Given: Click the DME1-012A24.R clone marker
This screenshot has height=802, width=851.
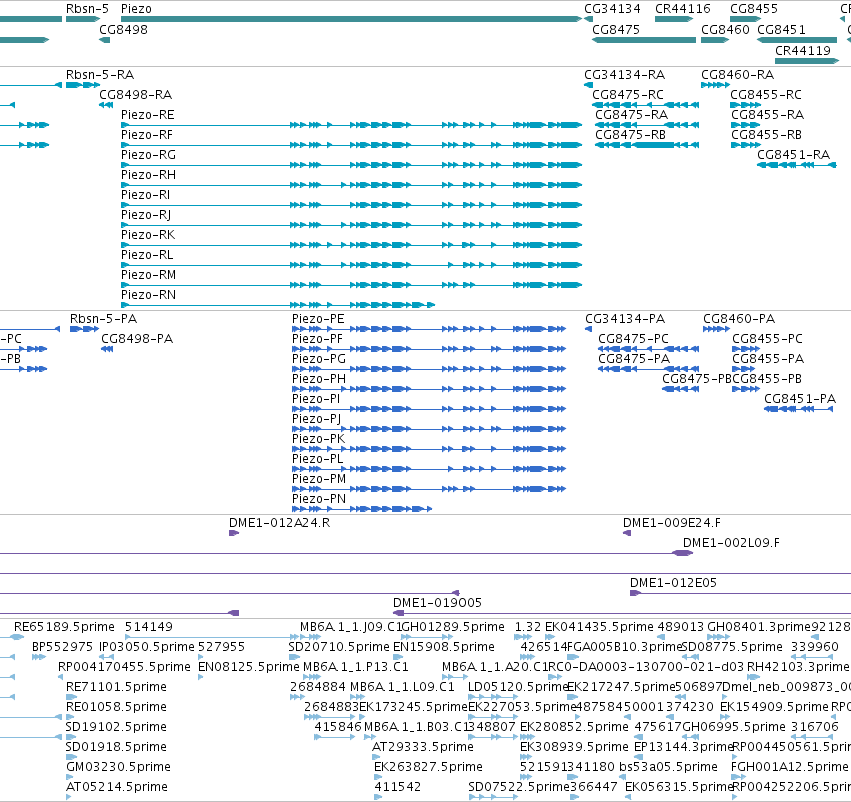Looking at the screenshot, I should (234, 533).
